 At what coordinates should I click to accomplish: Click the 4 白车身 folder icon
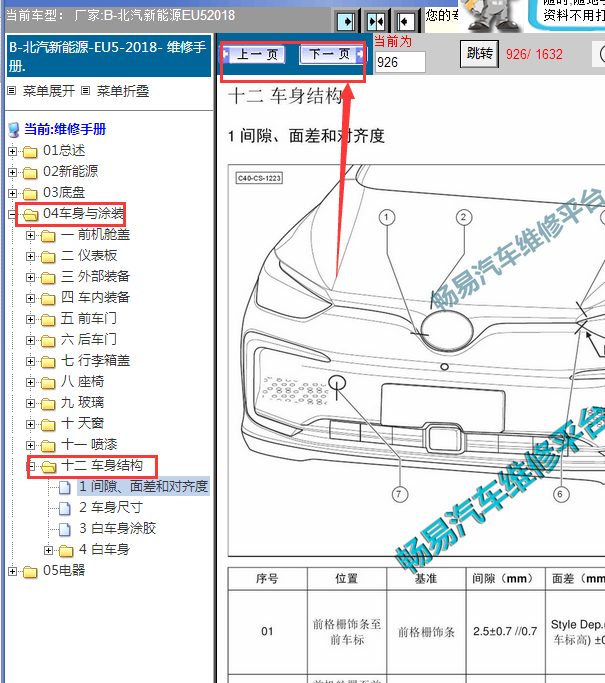(x=66, y=551)
